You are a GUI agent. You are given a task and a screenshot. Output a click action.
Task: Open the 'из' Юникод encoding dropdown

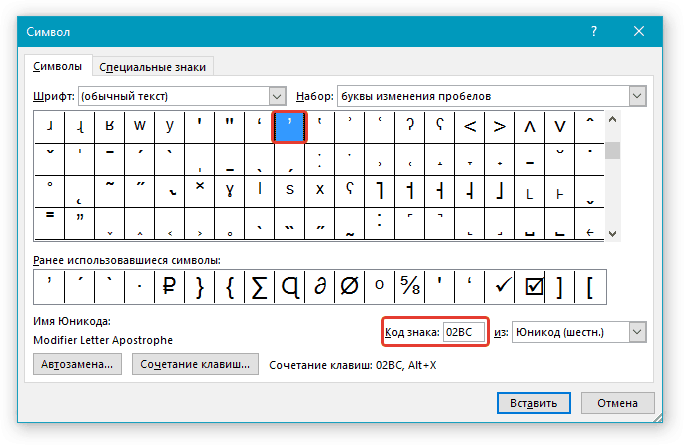click(636, 331)
